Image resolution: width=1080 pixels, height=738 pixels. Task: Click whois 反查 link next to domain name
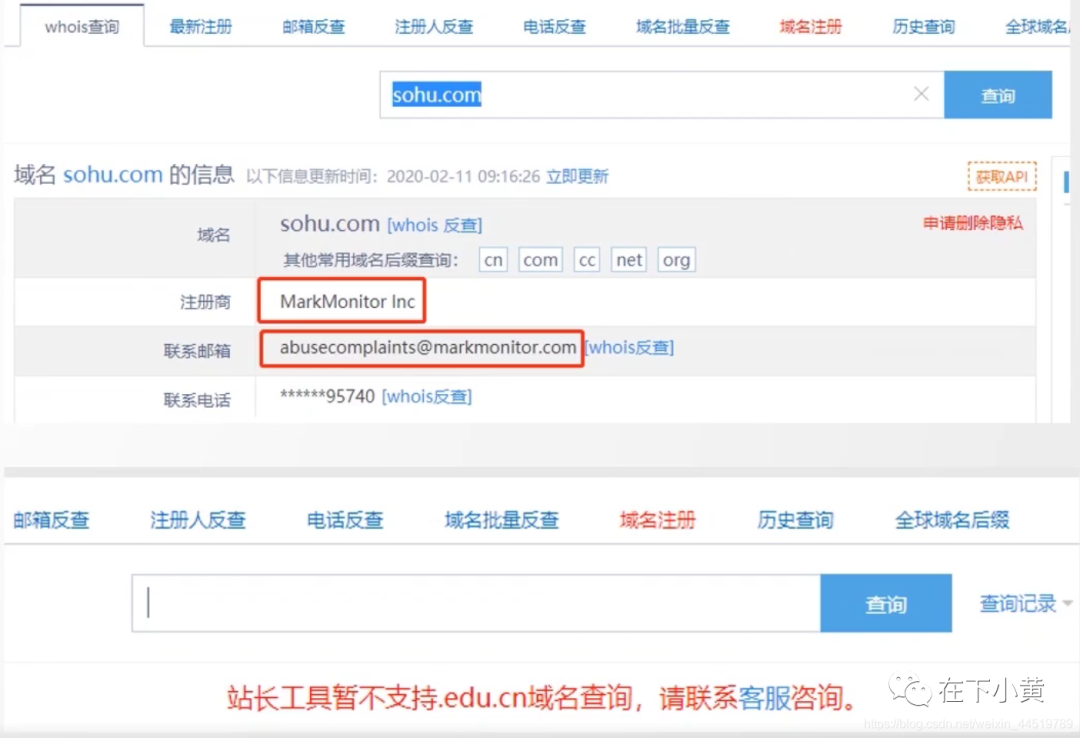click(435, 225)
